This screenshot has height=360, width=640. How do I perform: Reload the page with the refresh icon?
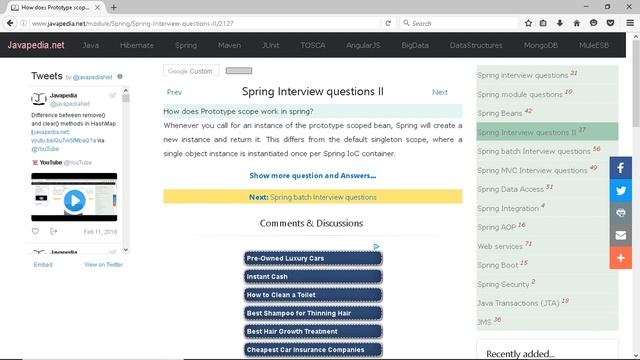tap(388, 23)
